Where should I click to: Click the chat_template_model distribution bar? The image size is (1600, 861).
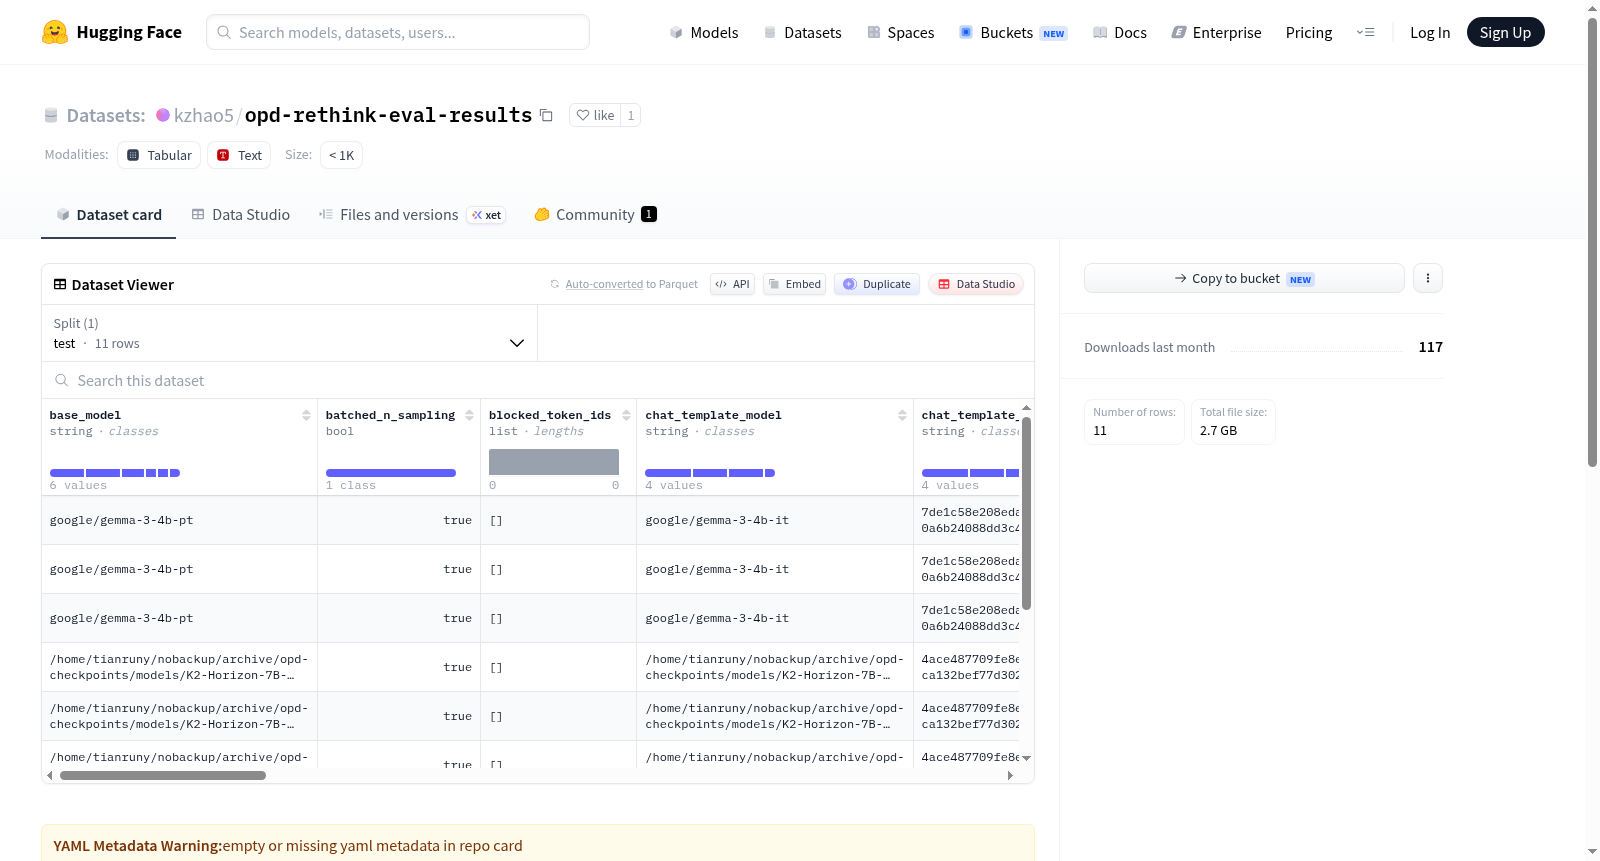click(710, 473)
